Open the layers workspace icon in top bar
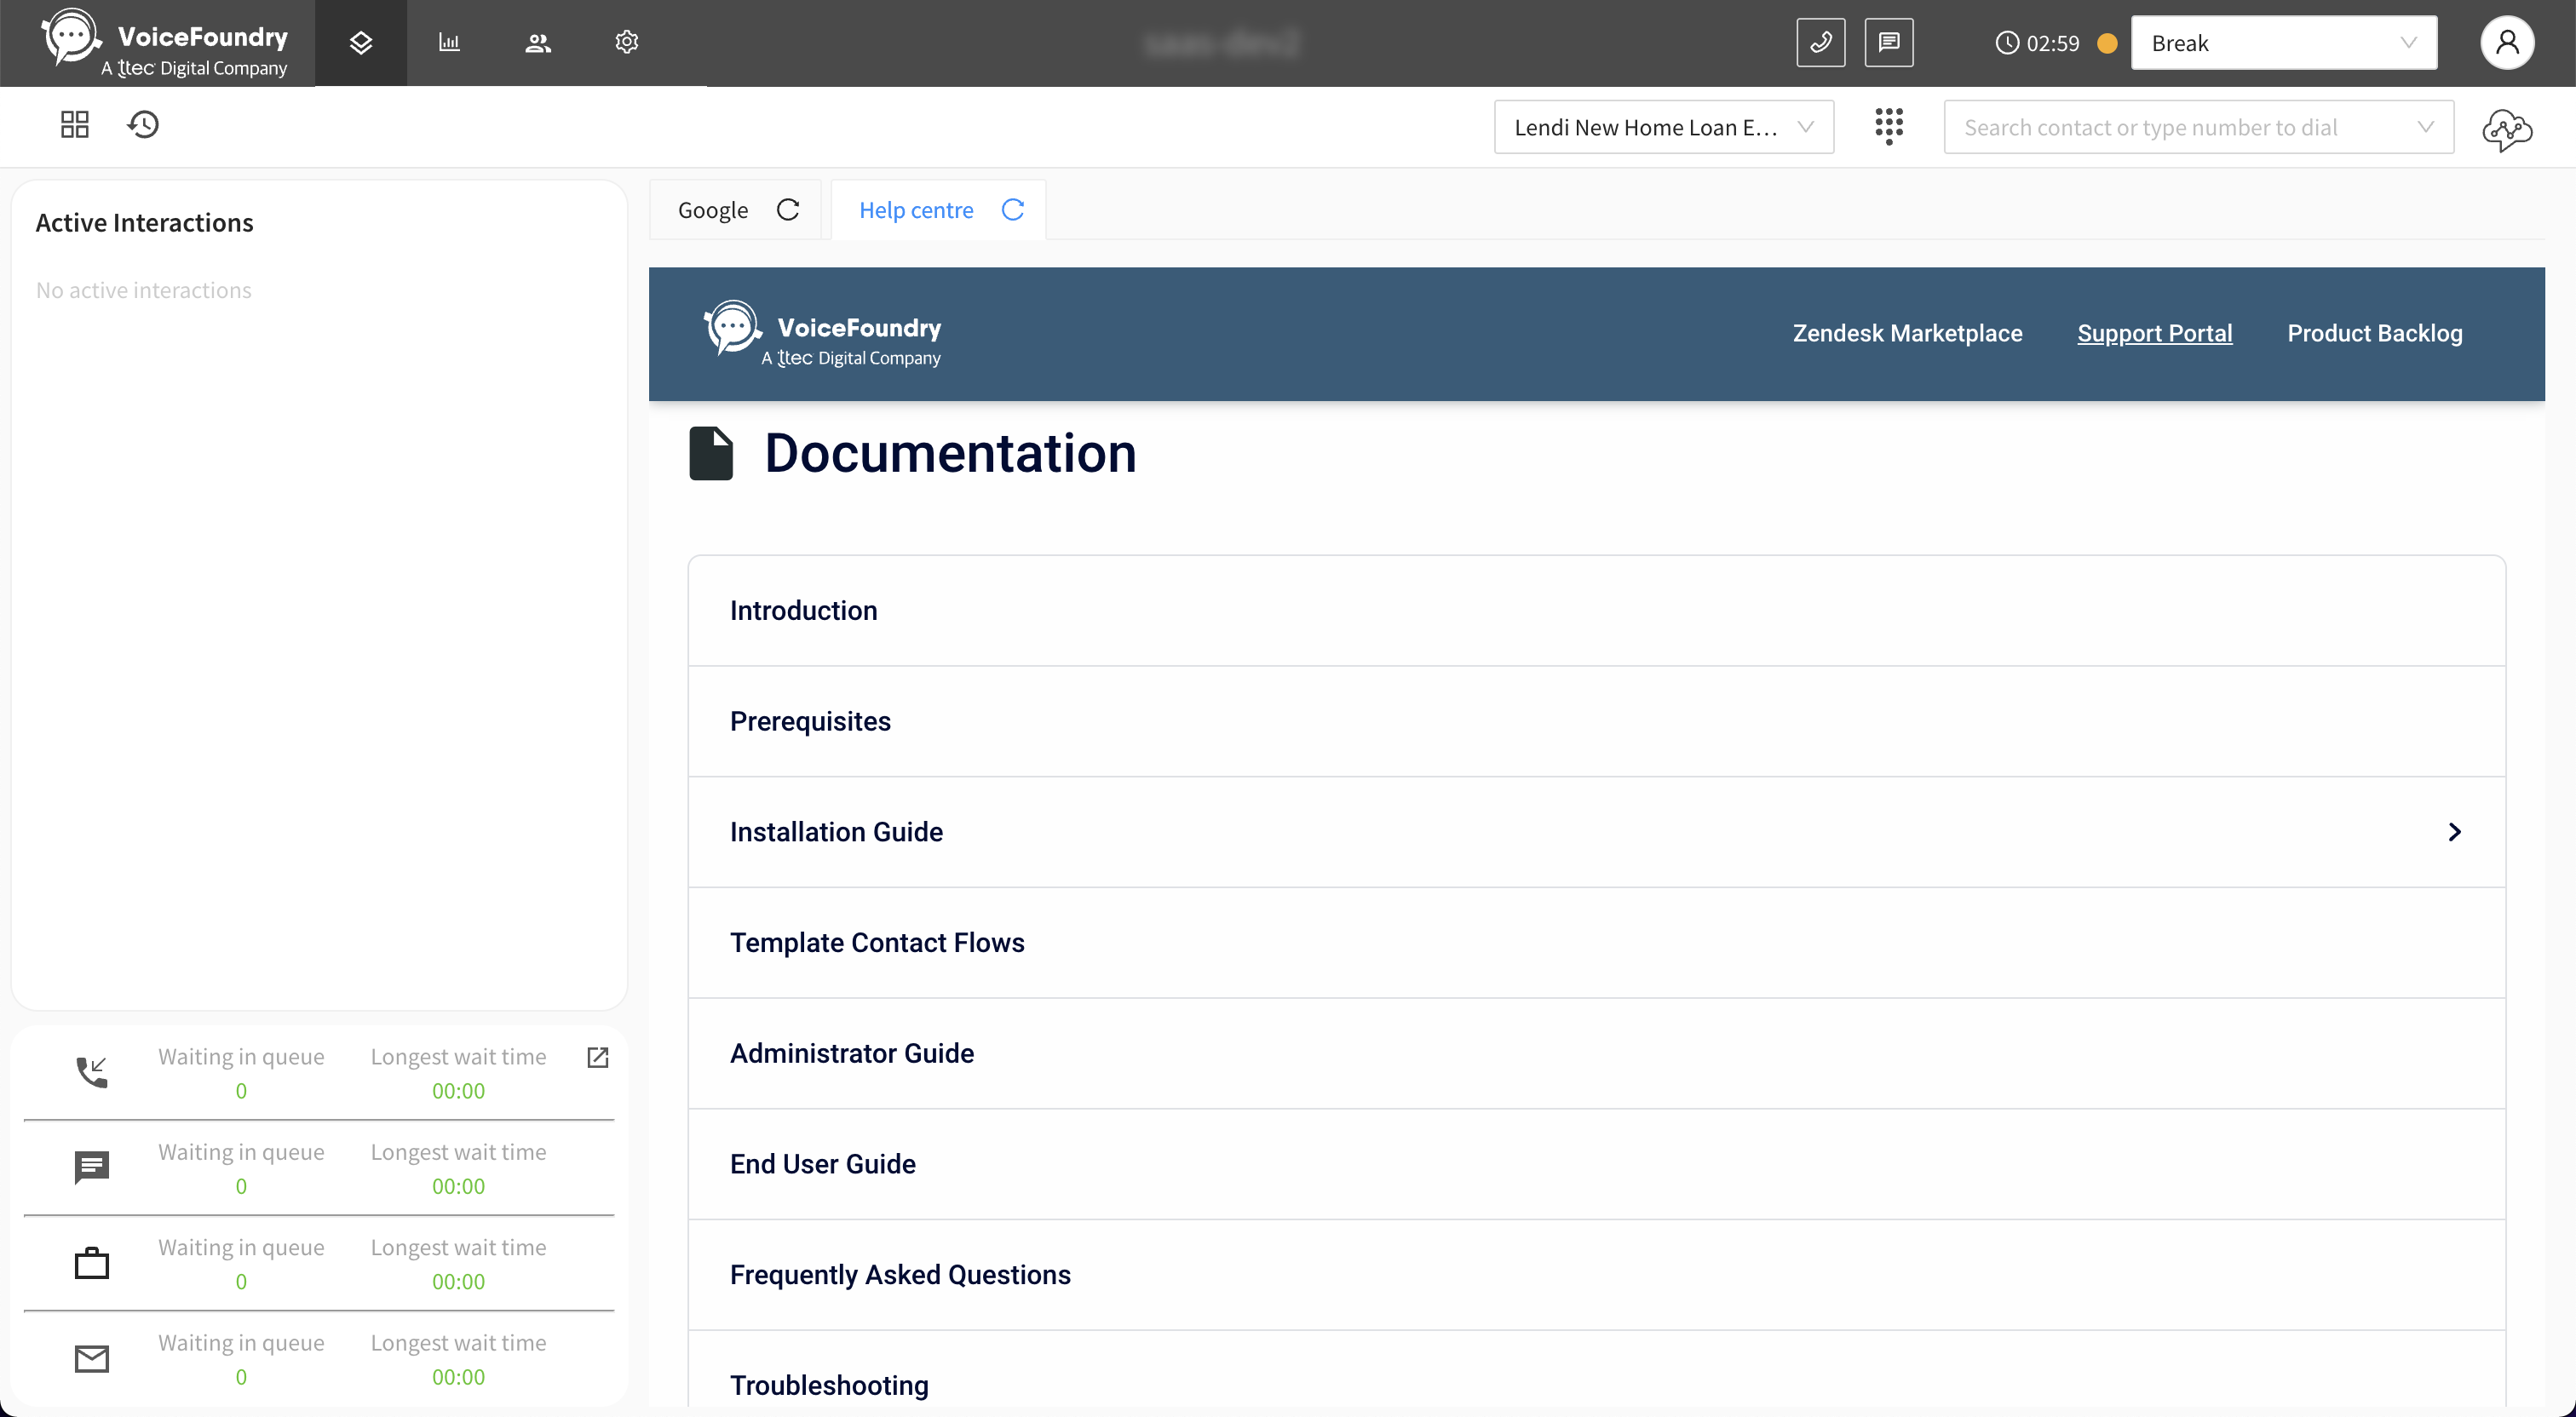Screen dimensions: 2576x1417 point(361,43)
